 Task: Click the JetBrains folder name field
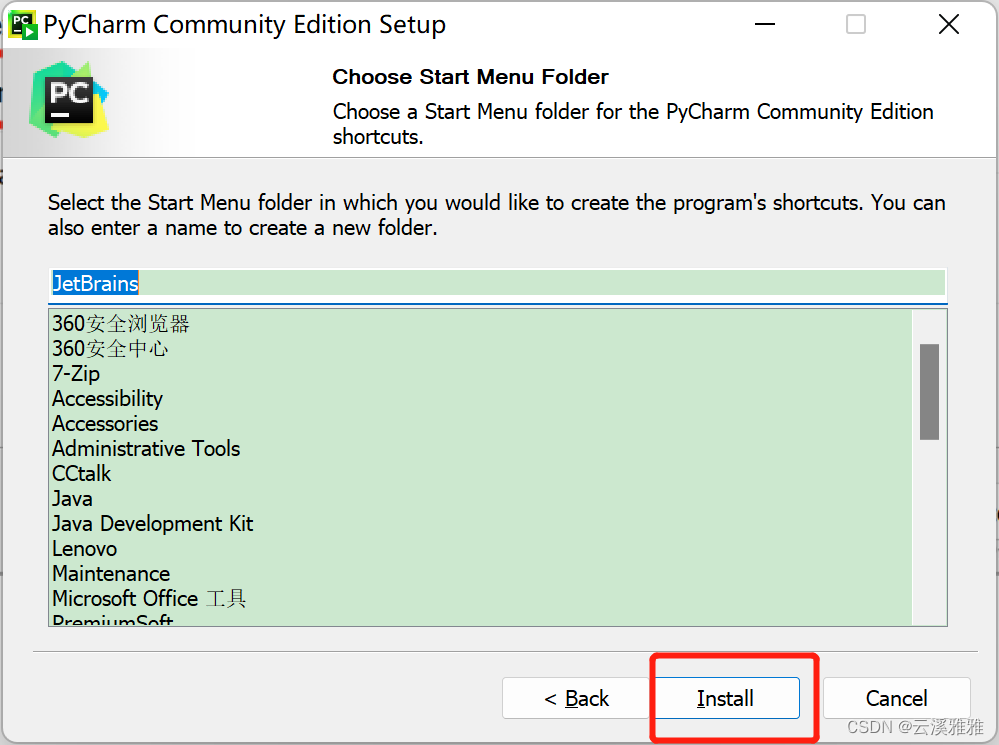tap(498, 283)
